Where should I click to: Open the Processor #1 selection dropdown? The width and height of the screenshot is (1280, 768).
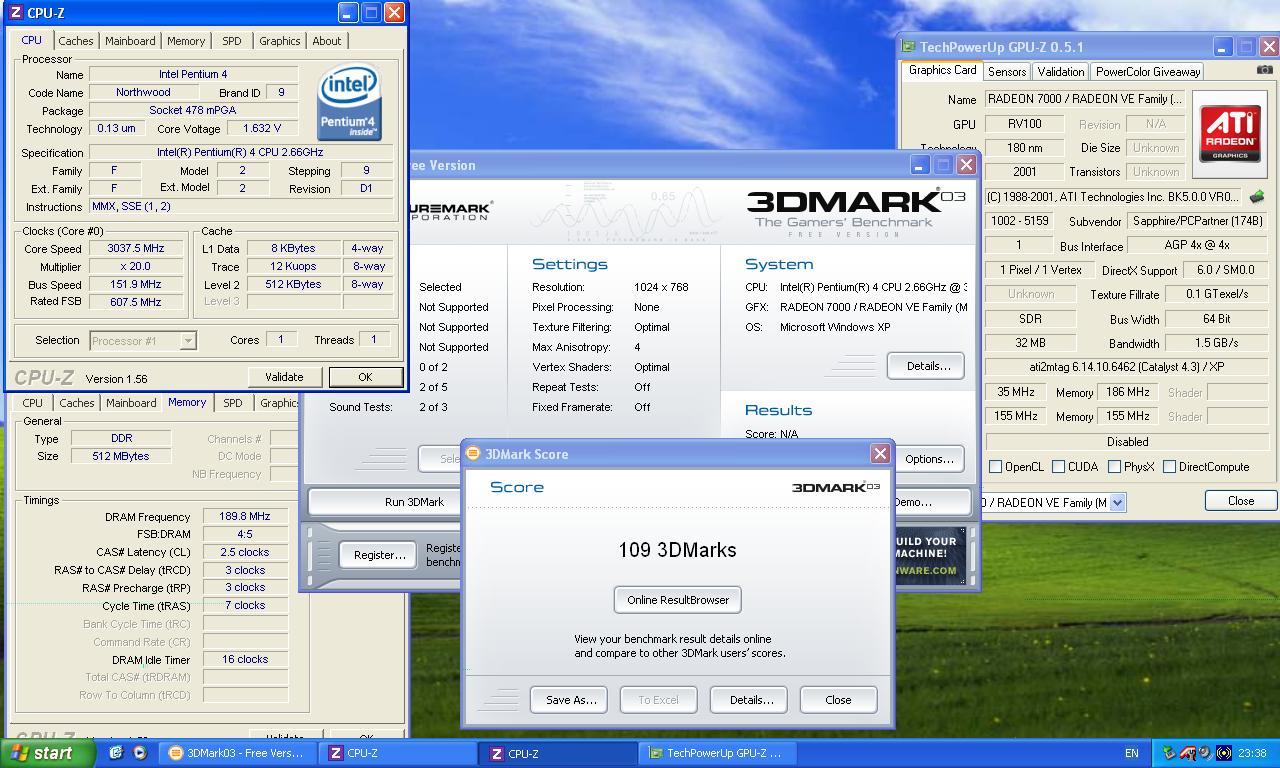187,341
